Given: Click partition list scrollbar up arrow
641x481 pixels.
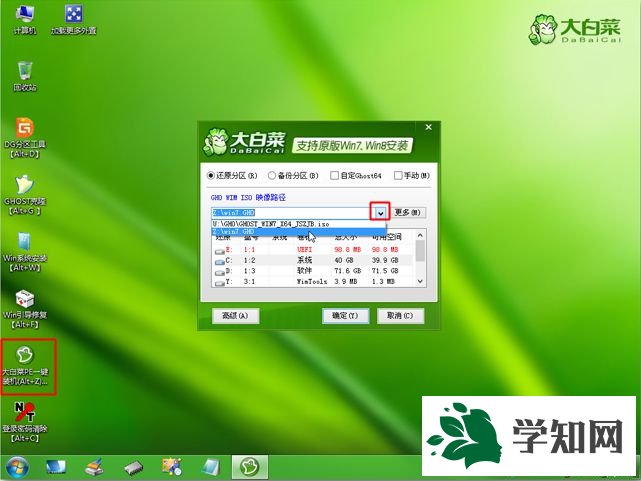Looking at the screenshot, I should (420, 235).
